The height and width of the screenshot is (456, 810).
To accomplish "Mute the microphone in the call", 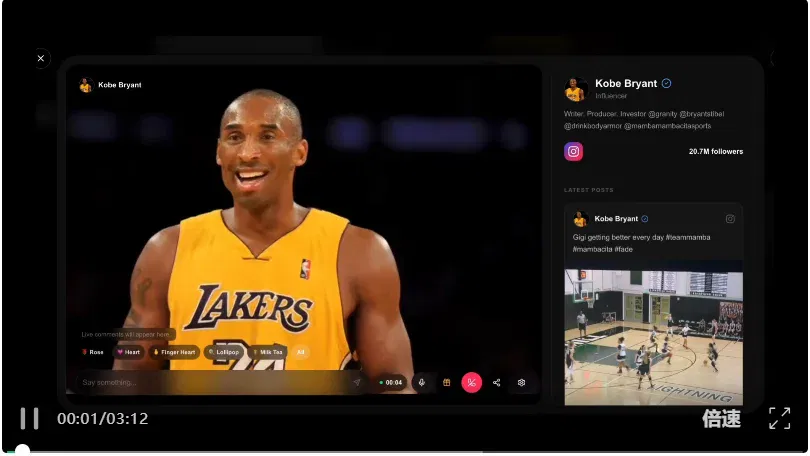I will (422, 383).
